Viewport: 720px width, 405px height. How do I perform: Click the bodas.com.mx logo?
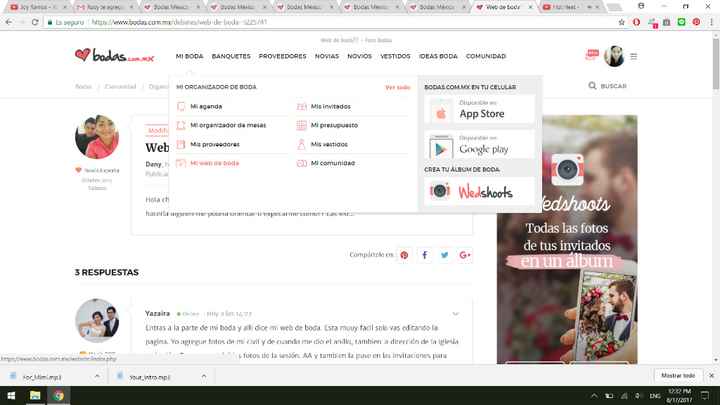coord(115,56)
